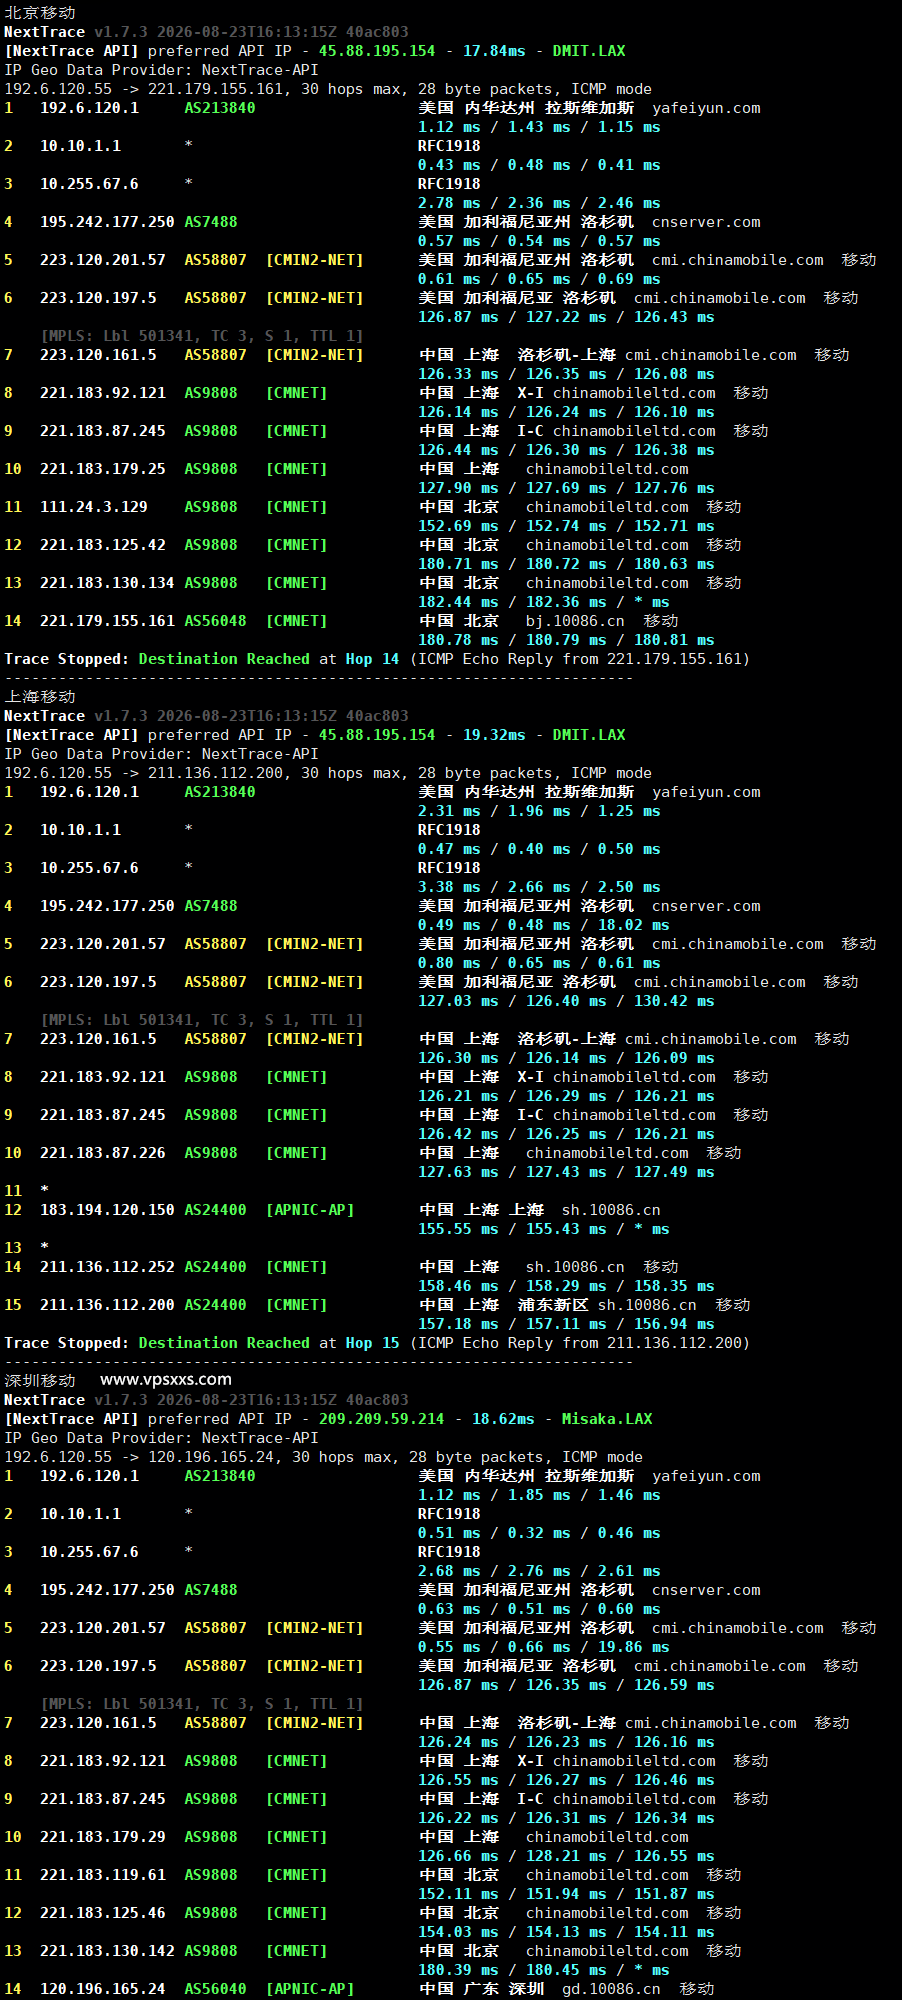Select the 3.38 ms latency value
The image size is (902, 2000).
[449, 887]
